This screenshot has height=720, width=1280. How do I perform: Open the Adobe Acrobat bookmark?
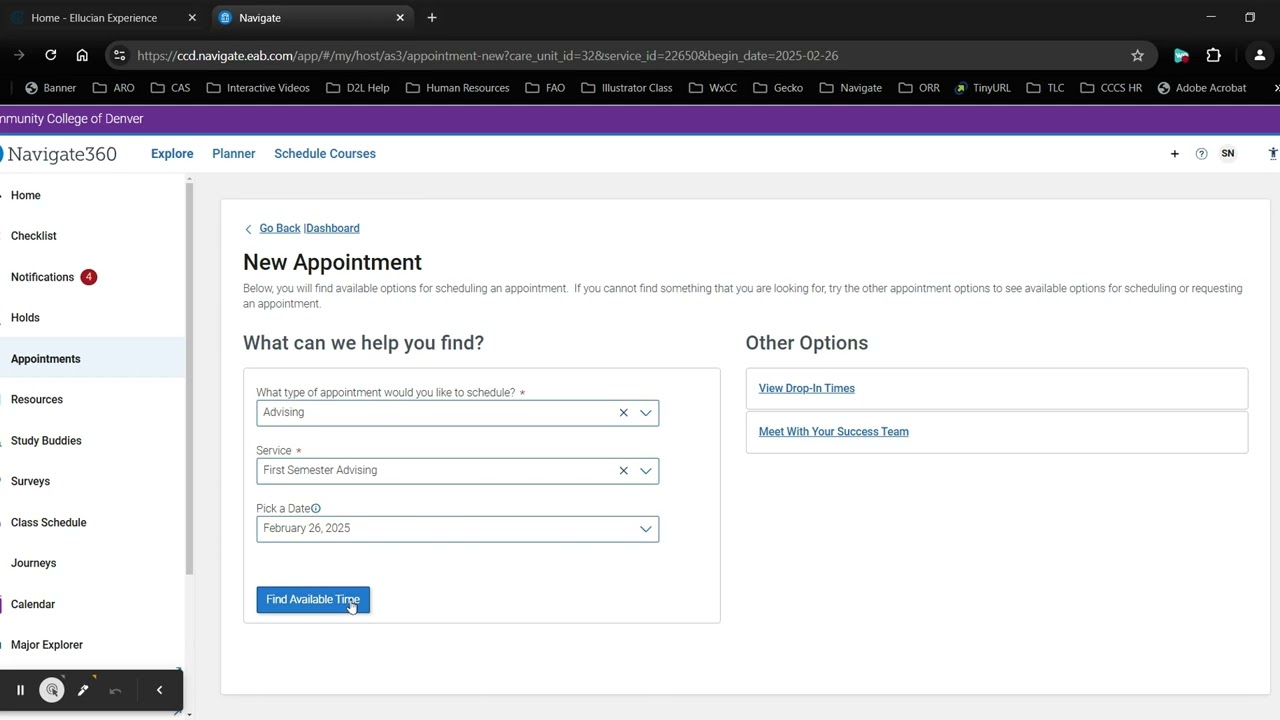[x=1202, y=88]
